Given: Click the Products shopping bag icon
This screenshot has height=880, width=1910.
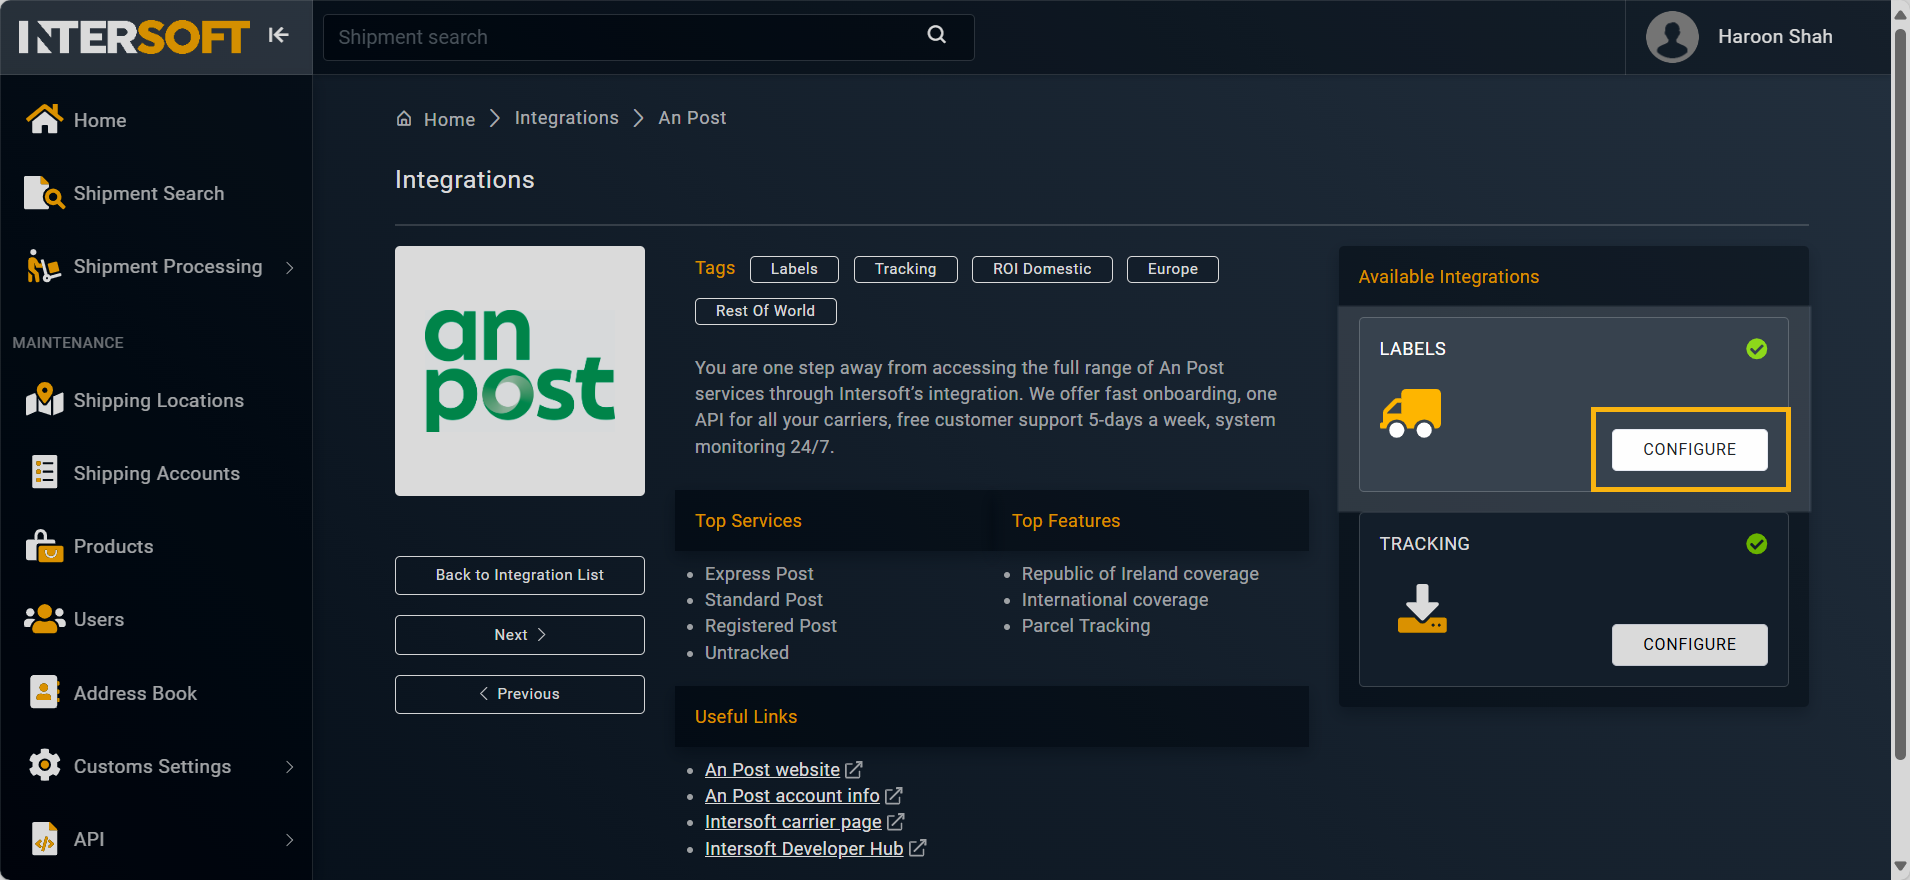Looking at the screenshot, I should click(x=44, y=546).
